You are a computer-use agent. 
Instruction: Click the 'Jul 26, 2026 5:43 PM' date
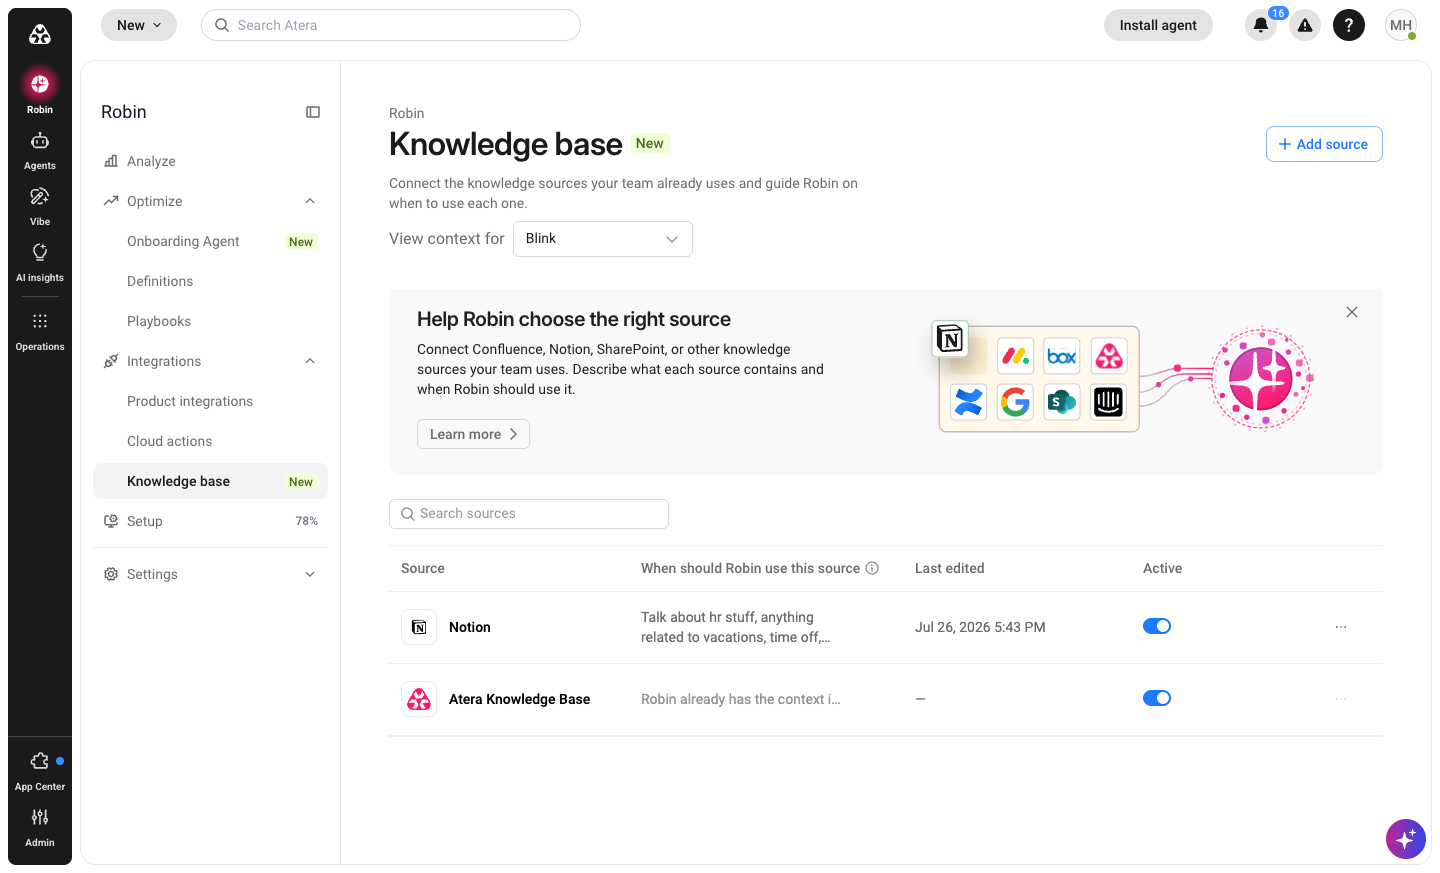point(980,627)
